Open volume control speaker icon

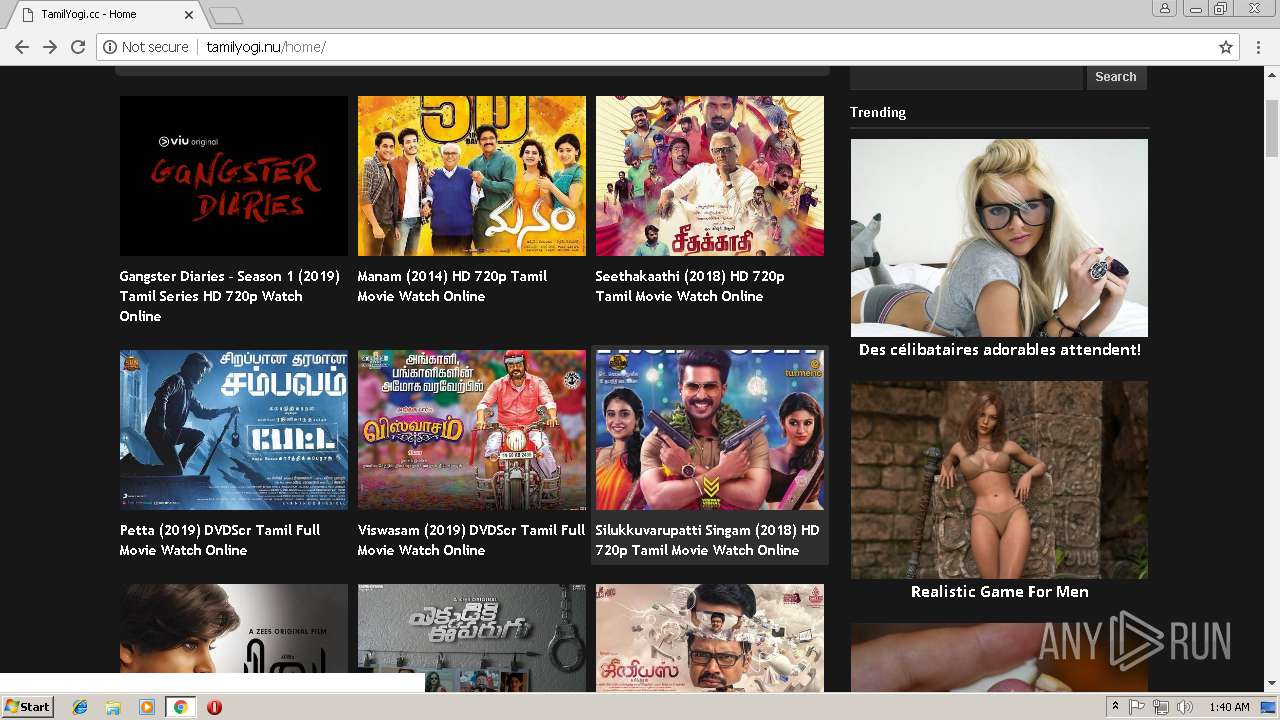tap(1185, 707)
